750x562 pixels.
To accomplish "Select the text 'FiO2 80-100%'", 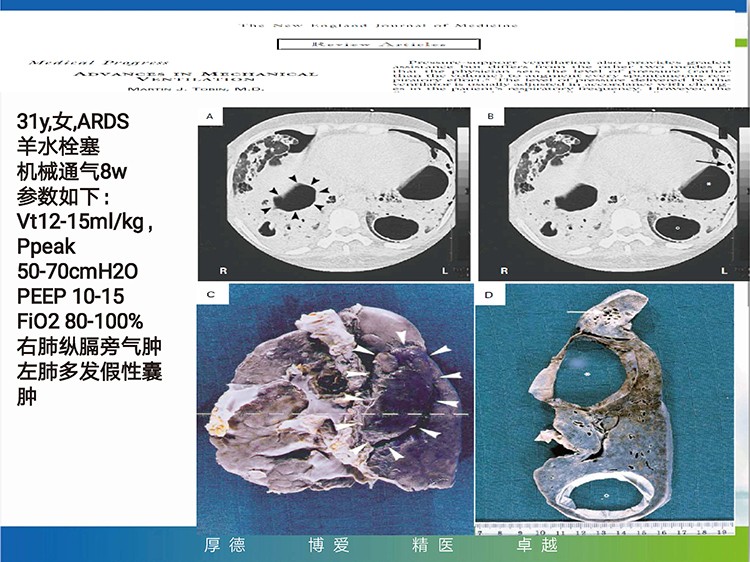I will tap(80, 321).
